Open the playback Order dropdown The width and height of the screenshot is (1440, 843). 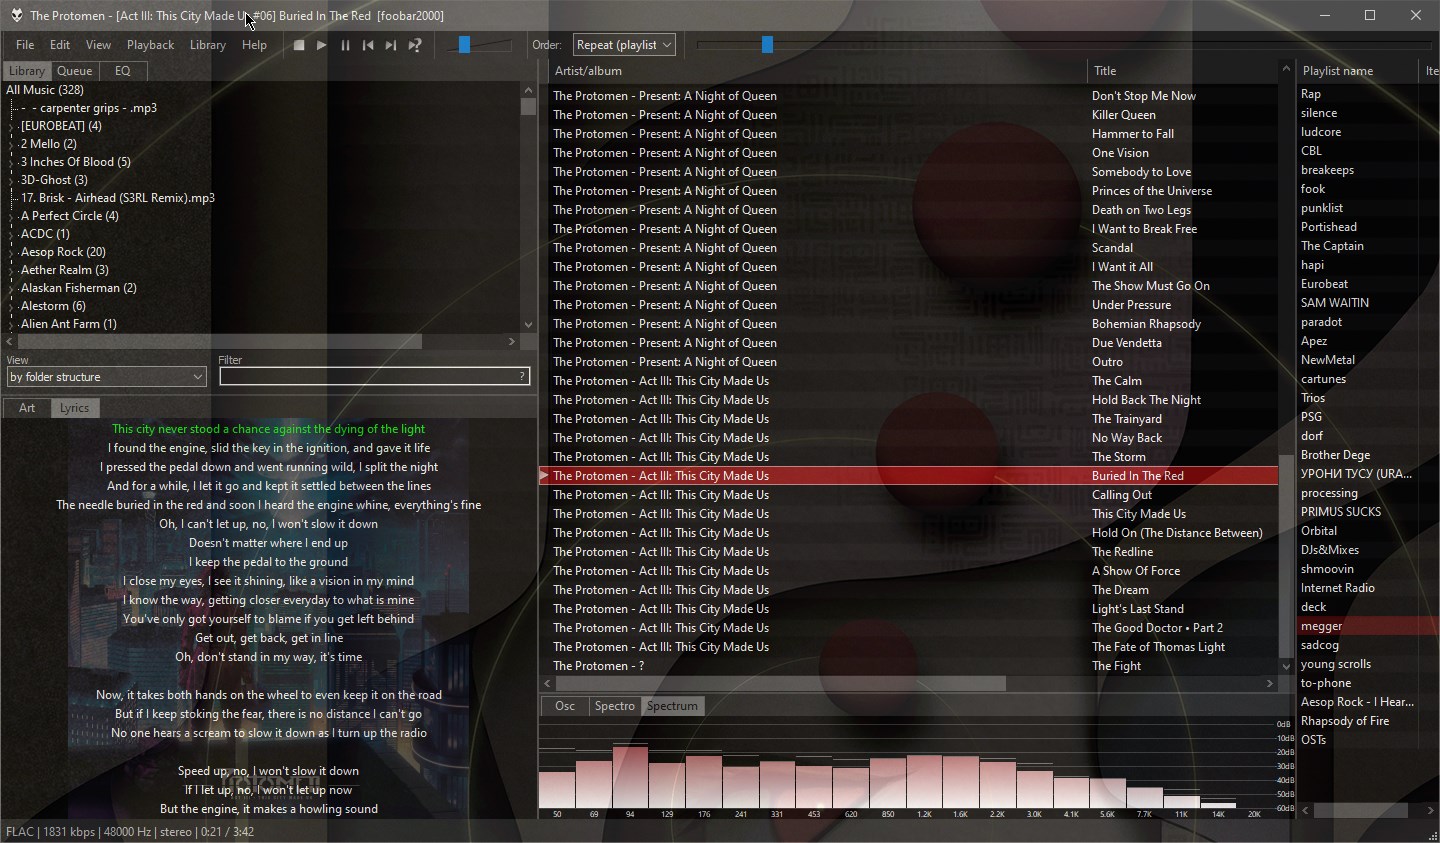pyautogui.click(x=624, y=45)
